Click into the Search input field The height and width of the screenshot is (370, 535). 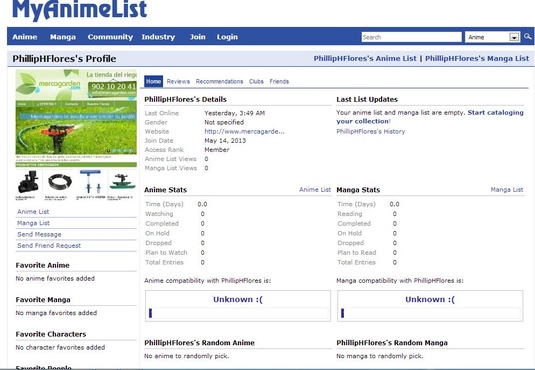pos(411,37)
